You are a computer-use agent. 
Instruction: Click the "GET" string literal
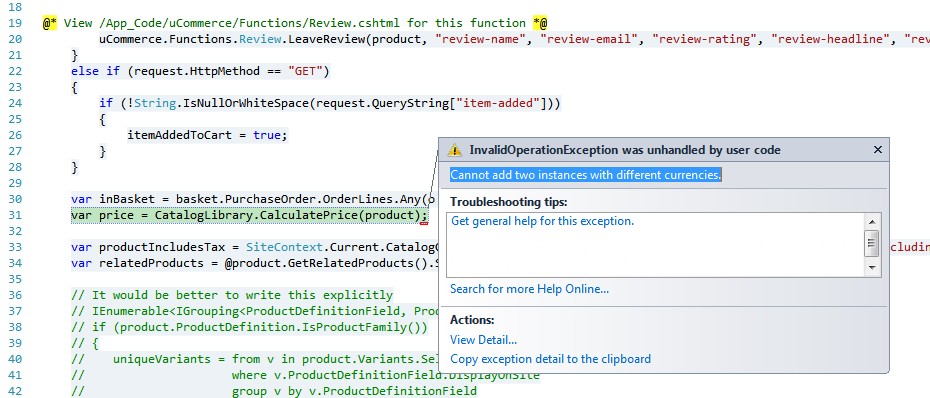[305, 71]
